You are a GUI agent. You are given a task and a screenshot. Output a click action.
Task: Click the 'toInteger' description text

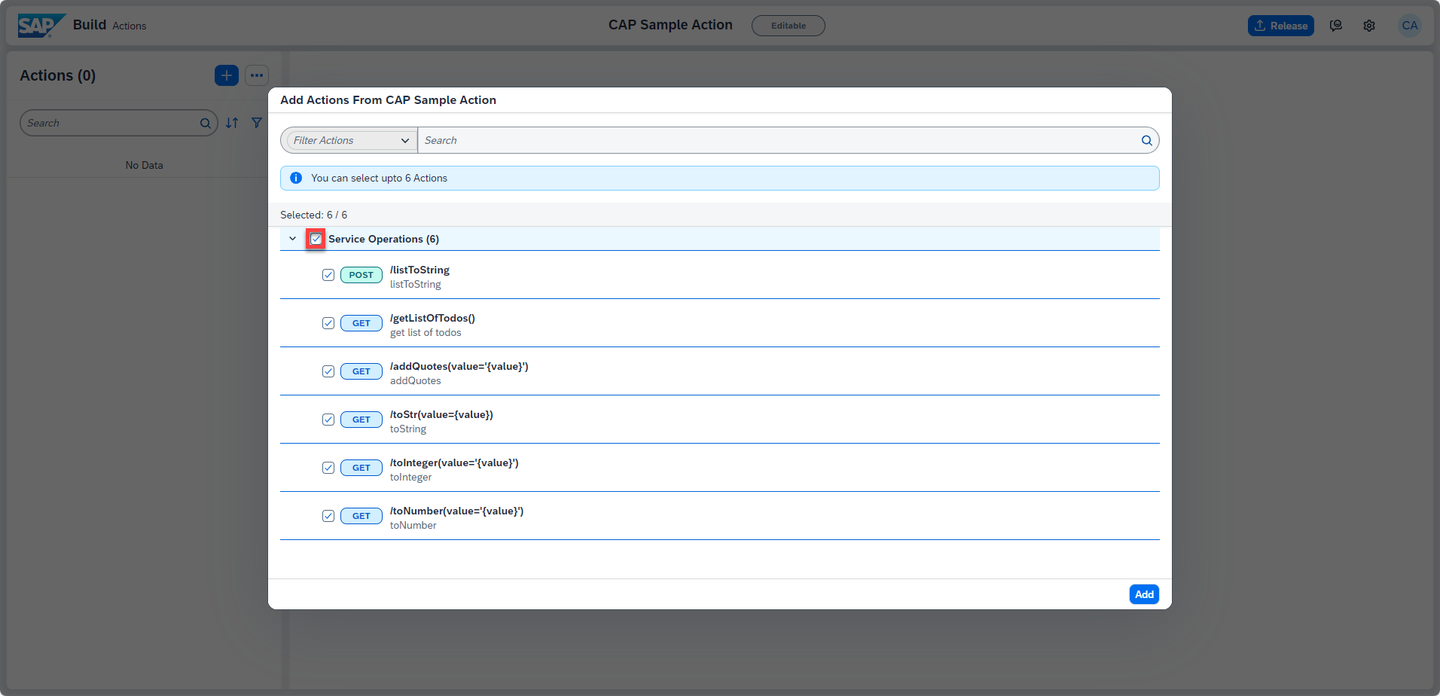tap(411, 477)
